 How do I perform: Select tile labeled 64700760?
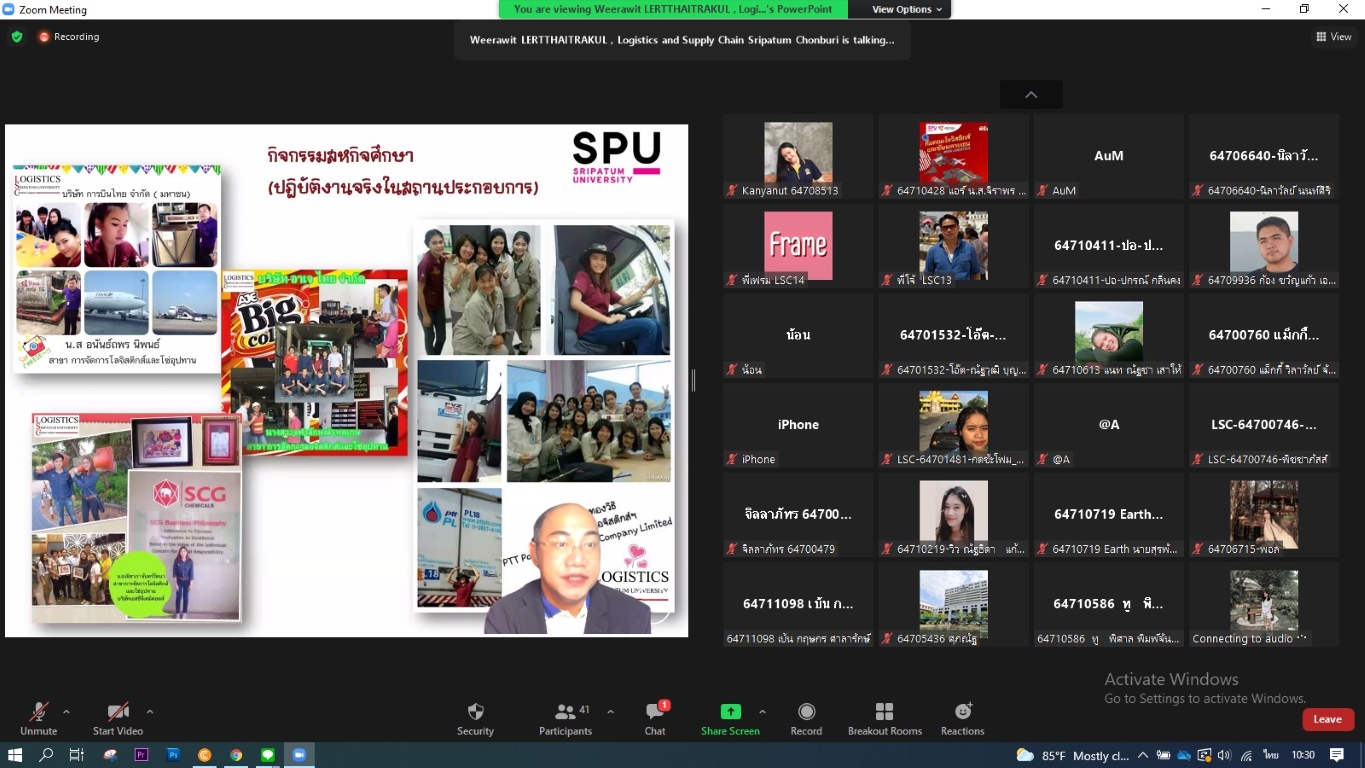click(1264, 335)
